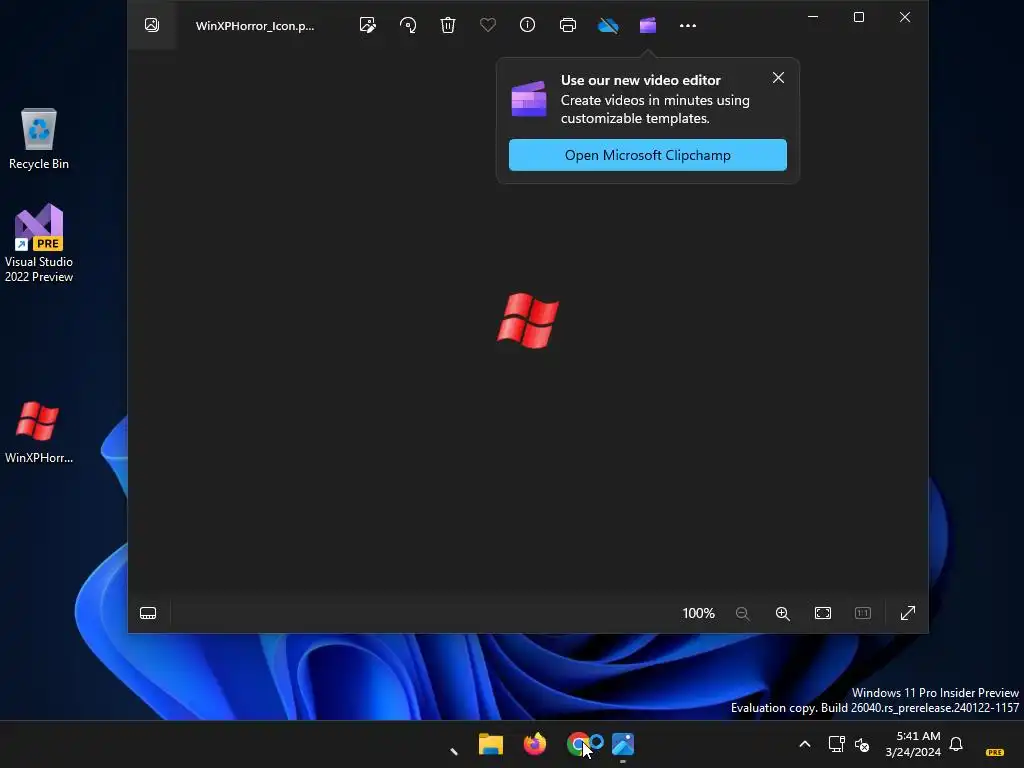1024x768 pixels.
Task: Zoom out with the minus magnifier
Action: pyautogui.click(x=743, y=613)
